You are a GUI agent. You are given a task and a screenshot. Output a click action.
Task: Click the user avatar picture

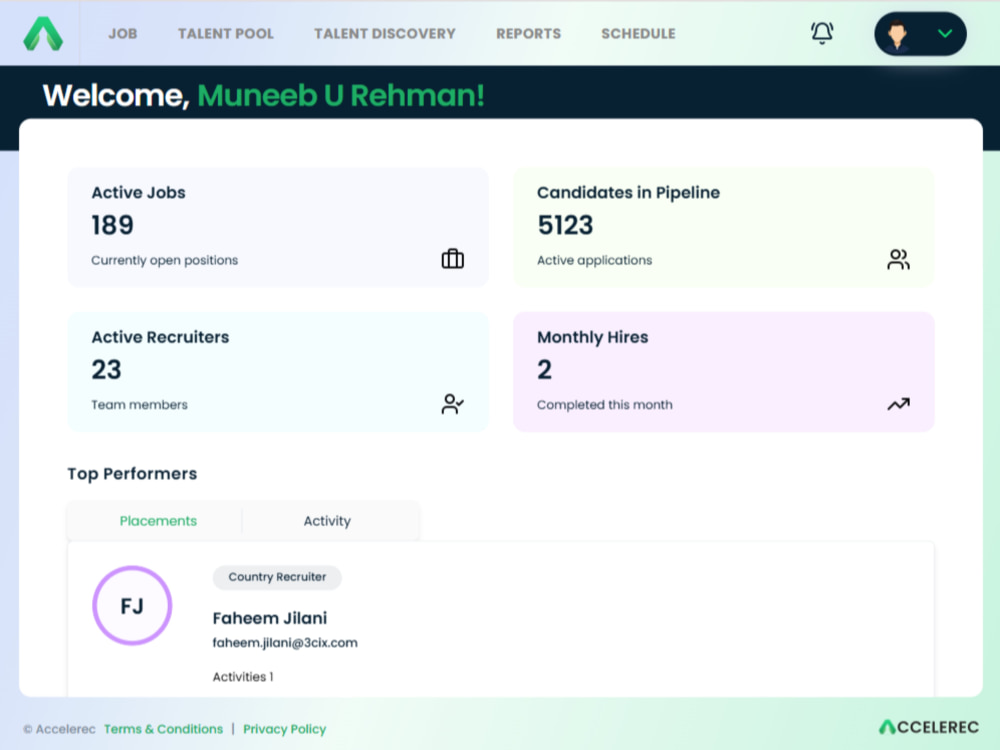[897, 34]
